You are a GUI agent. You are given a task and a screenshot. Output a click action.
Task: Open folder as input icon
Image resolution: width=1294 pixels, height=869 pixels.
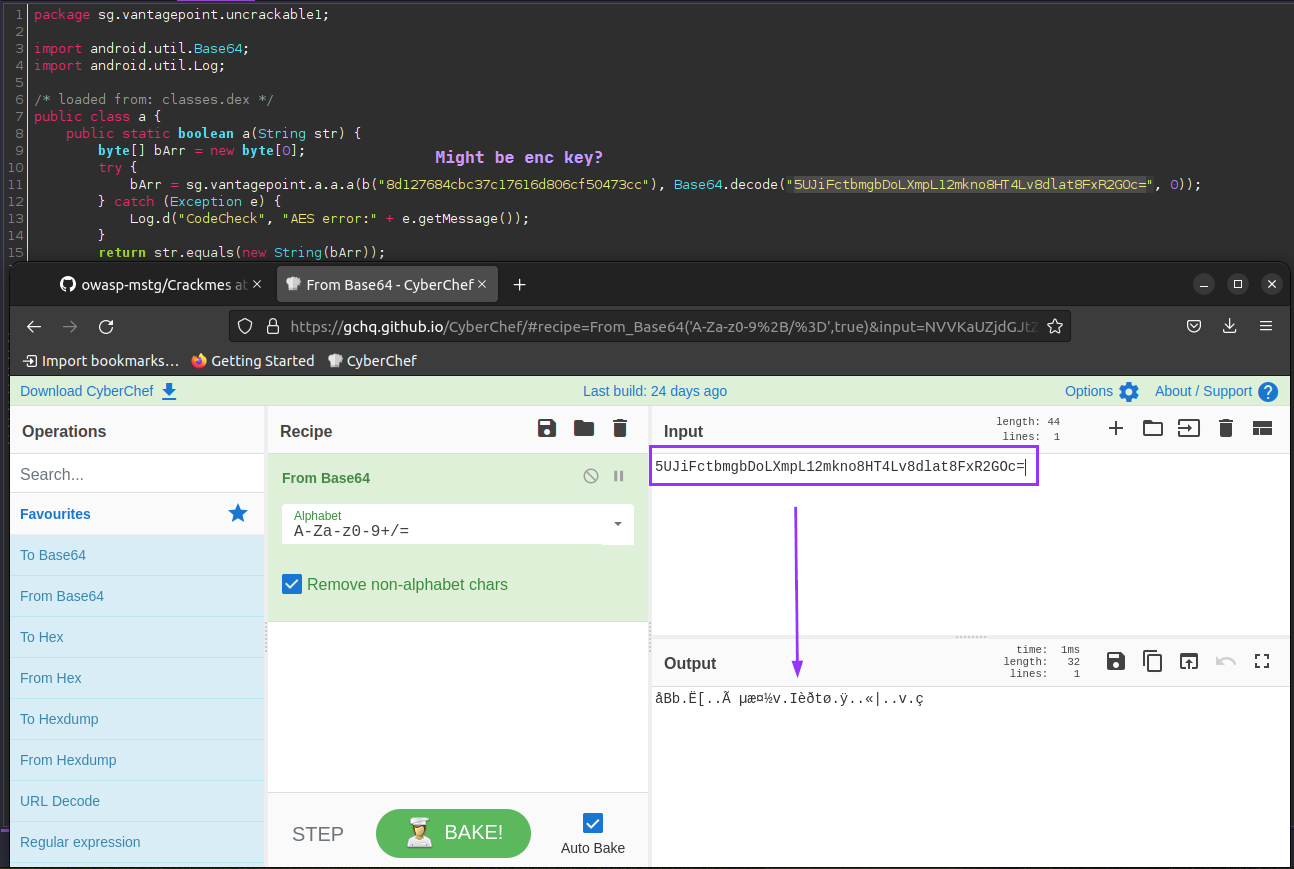[x=1153, y=429]
